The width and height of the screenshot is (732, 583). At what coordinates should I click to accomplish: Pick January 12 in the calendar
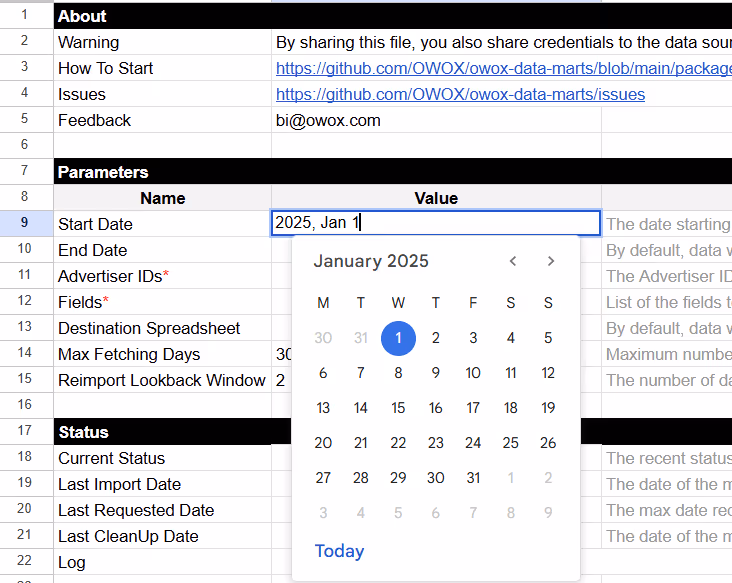548,373
